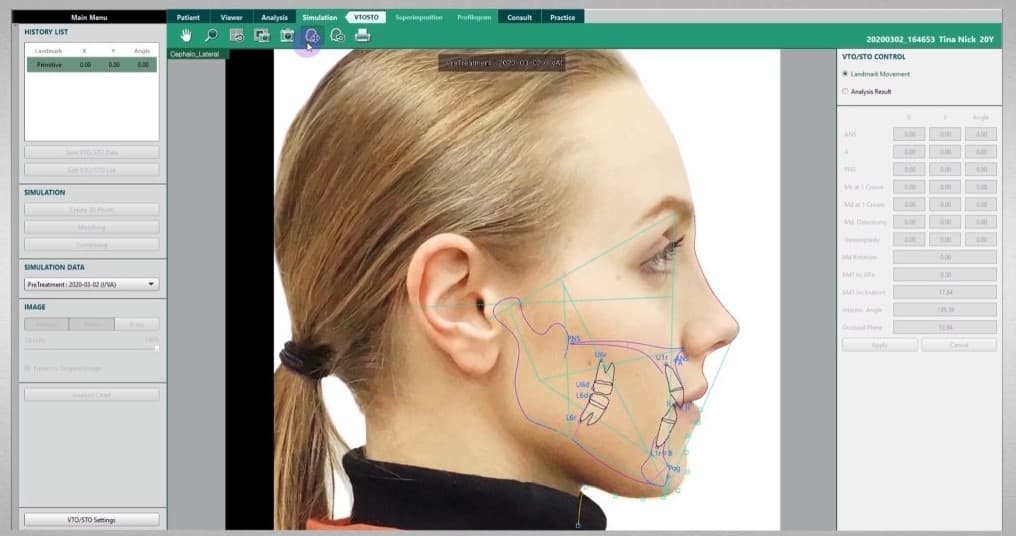
Task: Click the head profile icon beside the printer
Action: [x=337, y=35]
